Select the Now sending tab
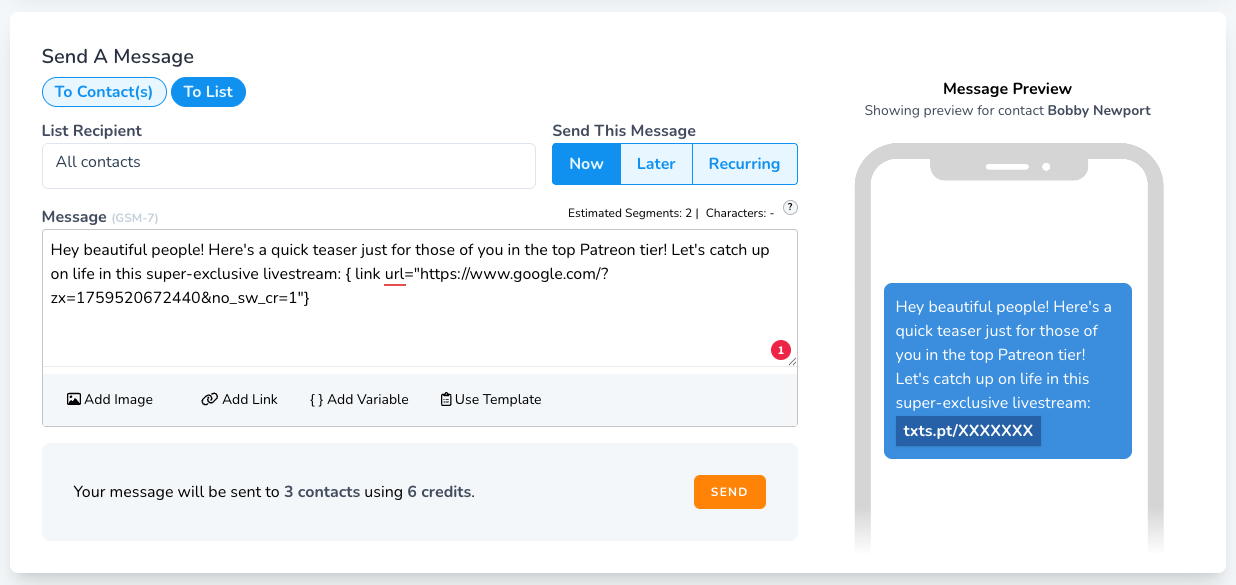The width and height of the screenshot is (1236, 585). click(x=586, y=163)
